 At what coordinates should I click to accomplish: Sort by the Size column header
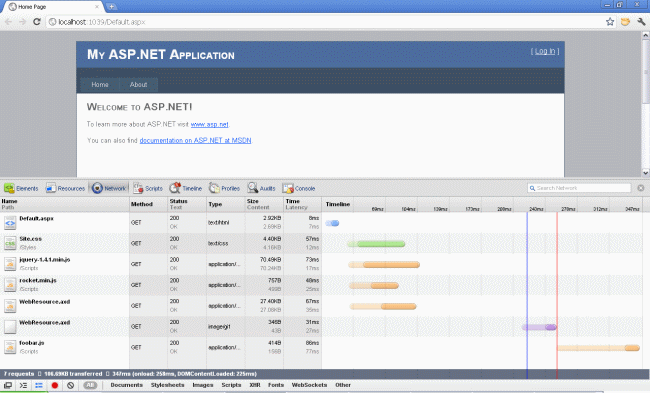(x=264, y=204)
